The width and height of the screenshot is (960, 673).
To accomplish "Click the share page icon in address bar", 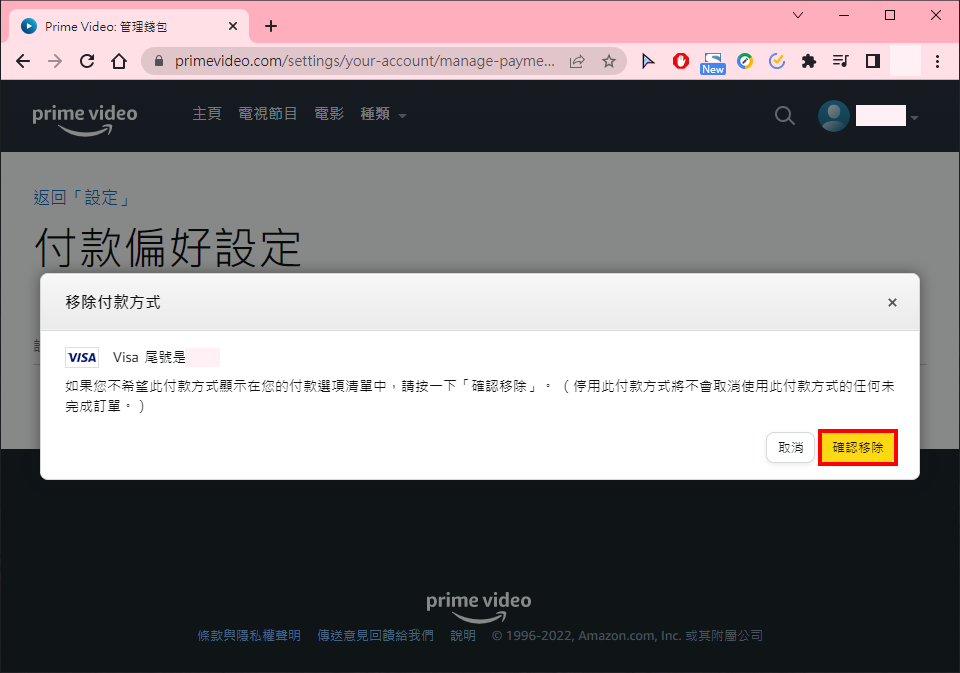I will 577,61.
